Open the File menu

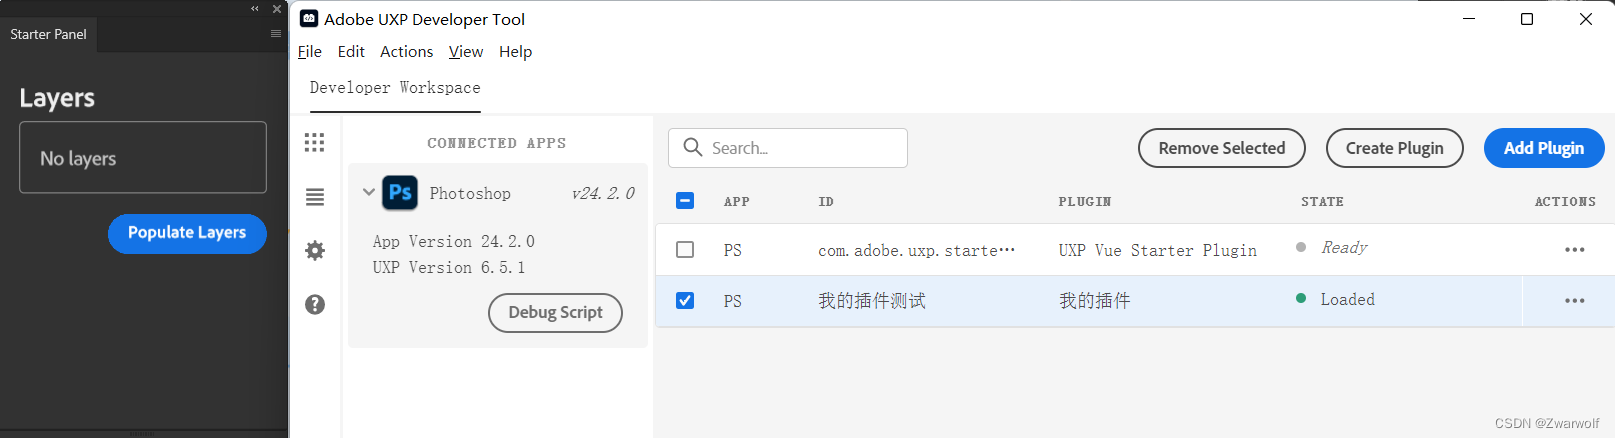[310, 51]
